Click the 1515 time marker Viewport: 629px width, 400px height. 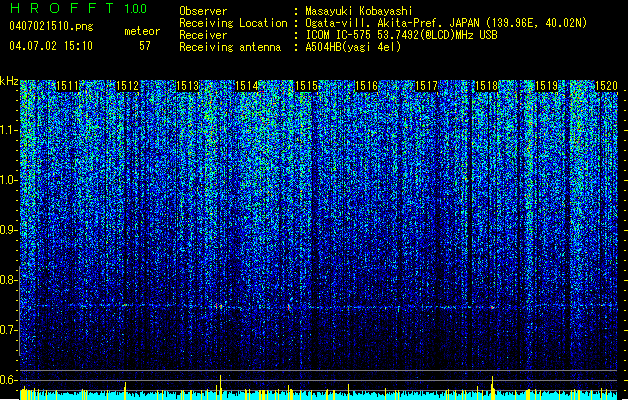[306, 86]
